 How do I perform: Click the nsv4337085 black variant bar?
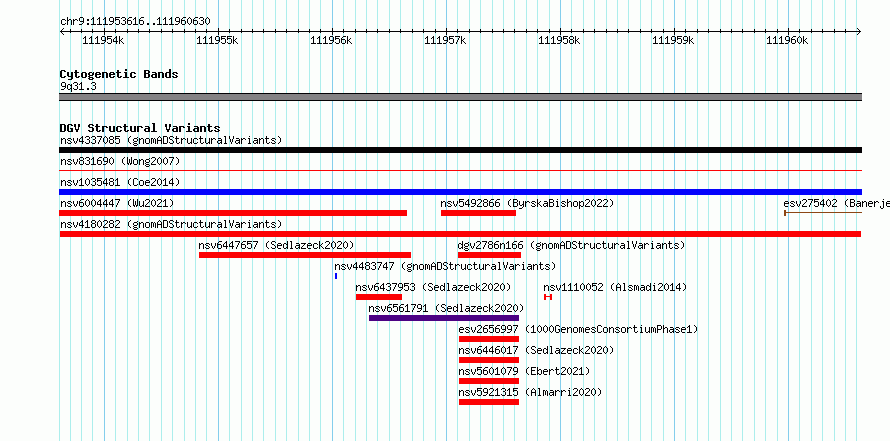tap(460, 150)
